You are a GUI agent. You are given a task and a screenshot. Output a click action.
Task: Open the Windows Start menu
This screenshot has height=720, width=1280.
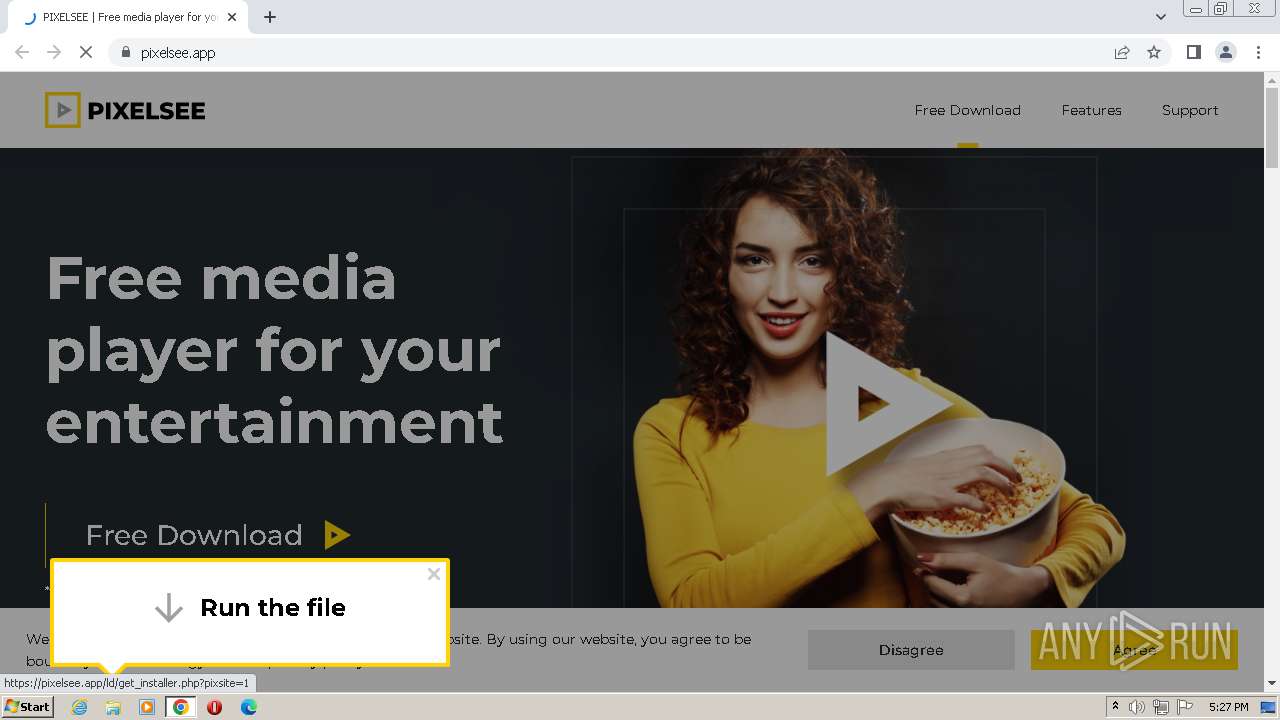[x=27, y=707]
